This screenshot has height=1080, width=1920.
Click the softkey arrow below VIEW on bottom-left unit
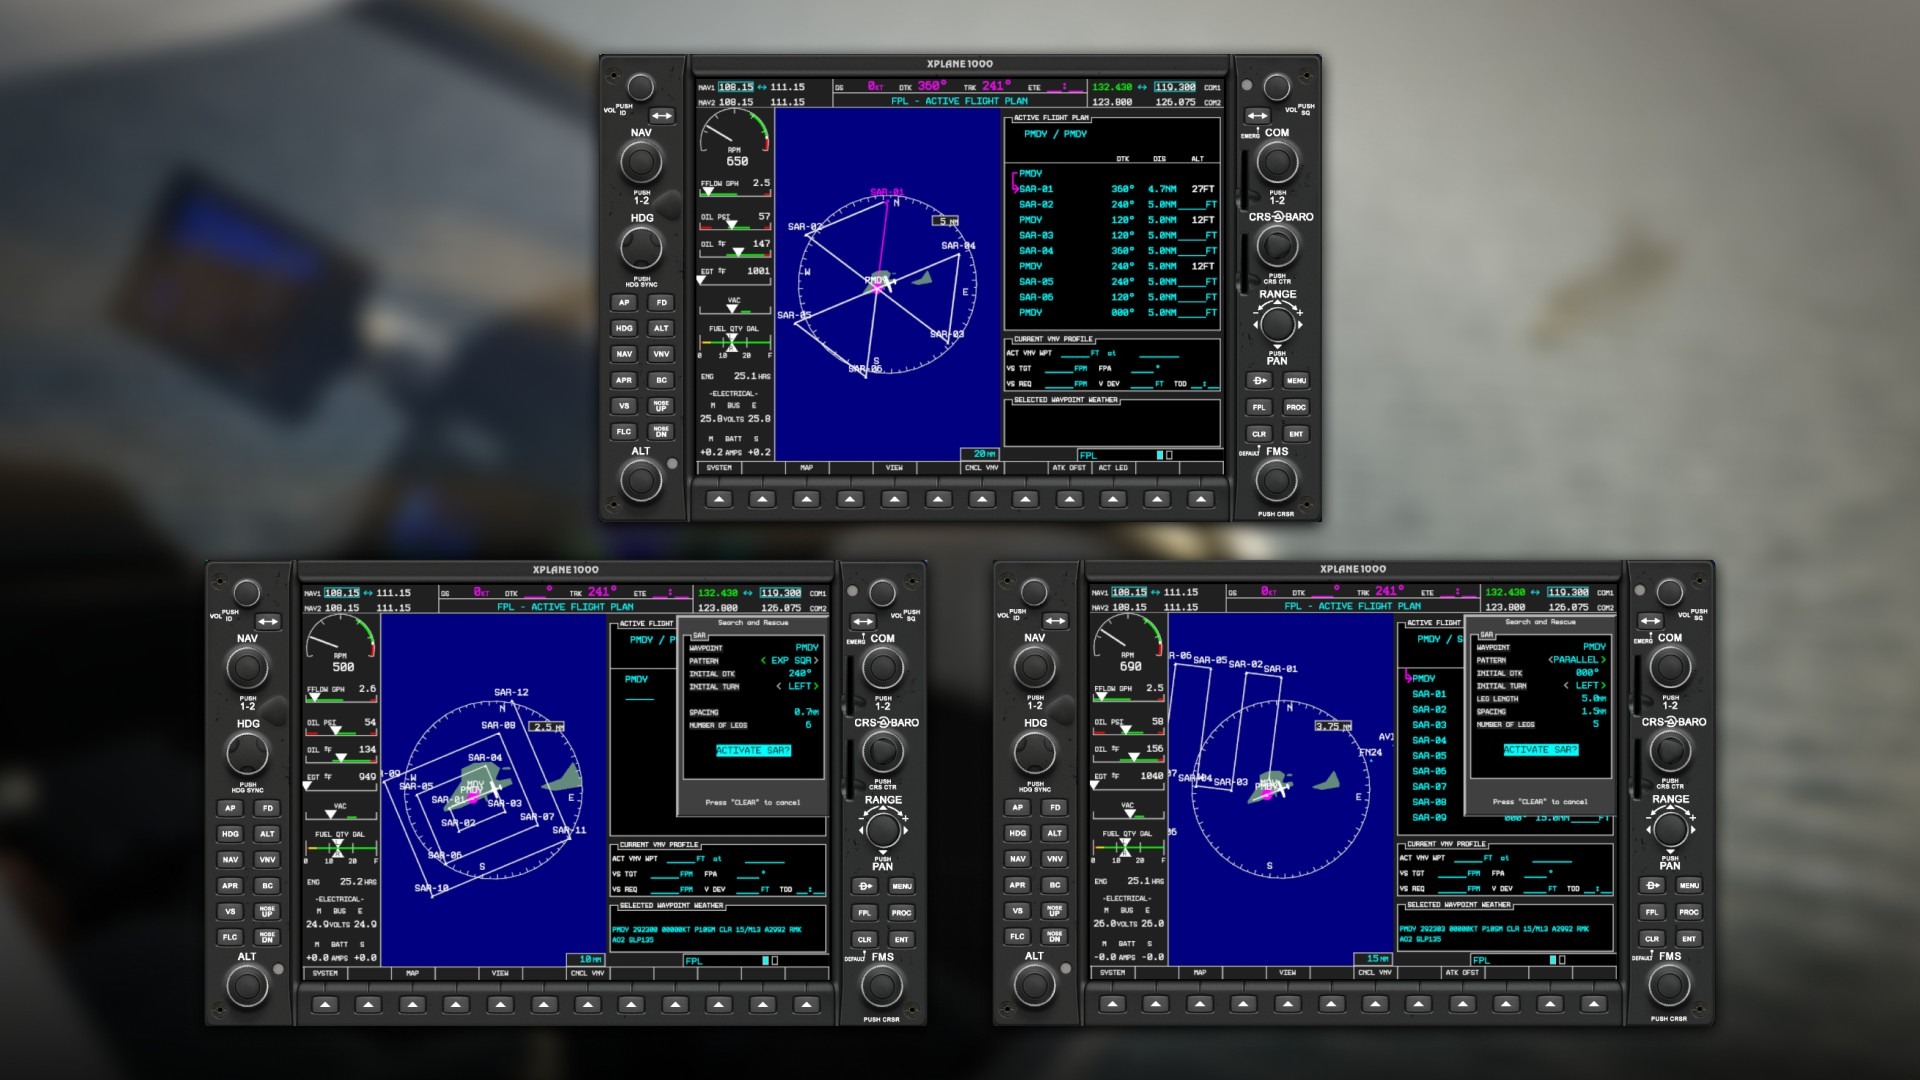(x=500, y=1004)
